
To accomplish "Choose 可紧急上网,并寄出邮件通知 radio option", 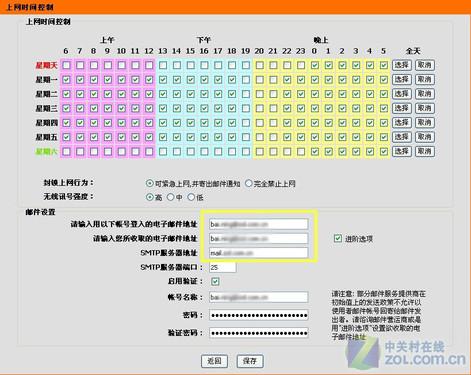I will [150, 183].
